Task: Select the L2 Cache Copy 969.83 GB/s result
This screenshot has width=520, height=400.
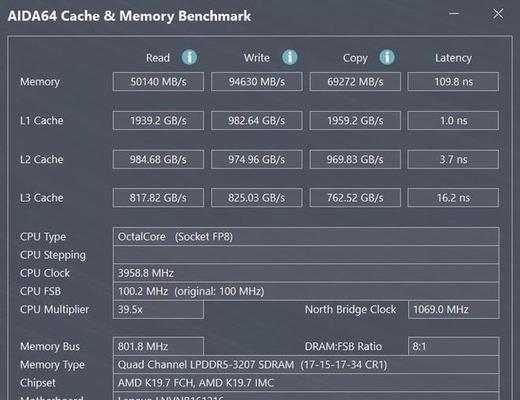Action: 355,159
